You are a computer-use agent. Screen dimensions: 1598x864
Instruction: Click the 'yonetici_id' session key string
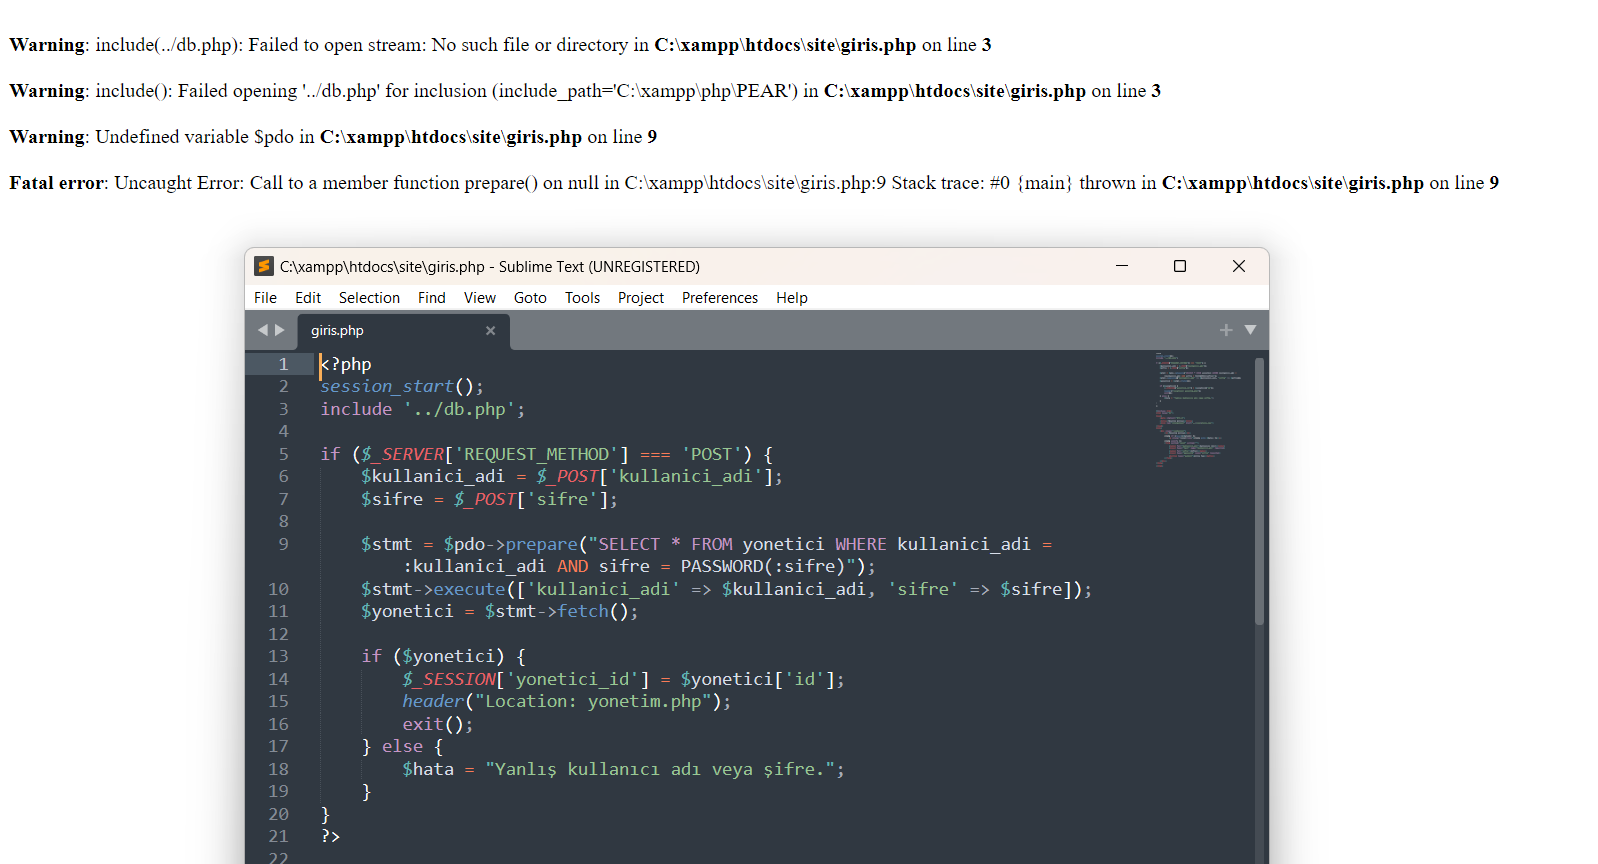click(x=572, y=679)
